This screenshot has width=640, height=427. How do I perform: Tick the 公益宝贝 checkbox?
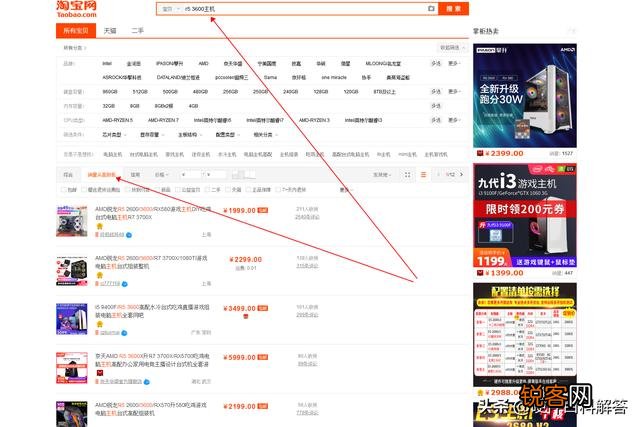point(178,189)
